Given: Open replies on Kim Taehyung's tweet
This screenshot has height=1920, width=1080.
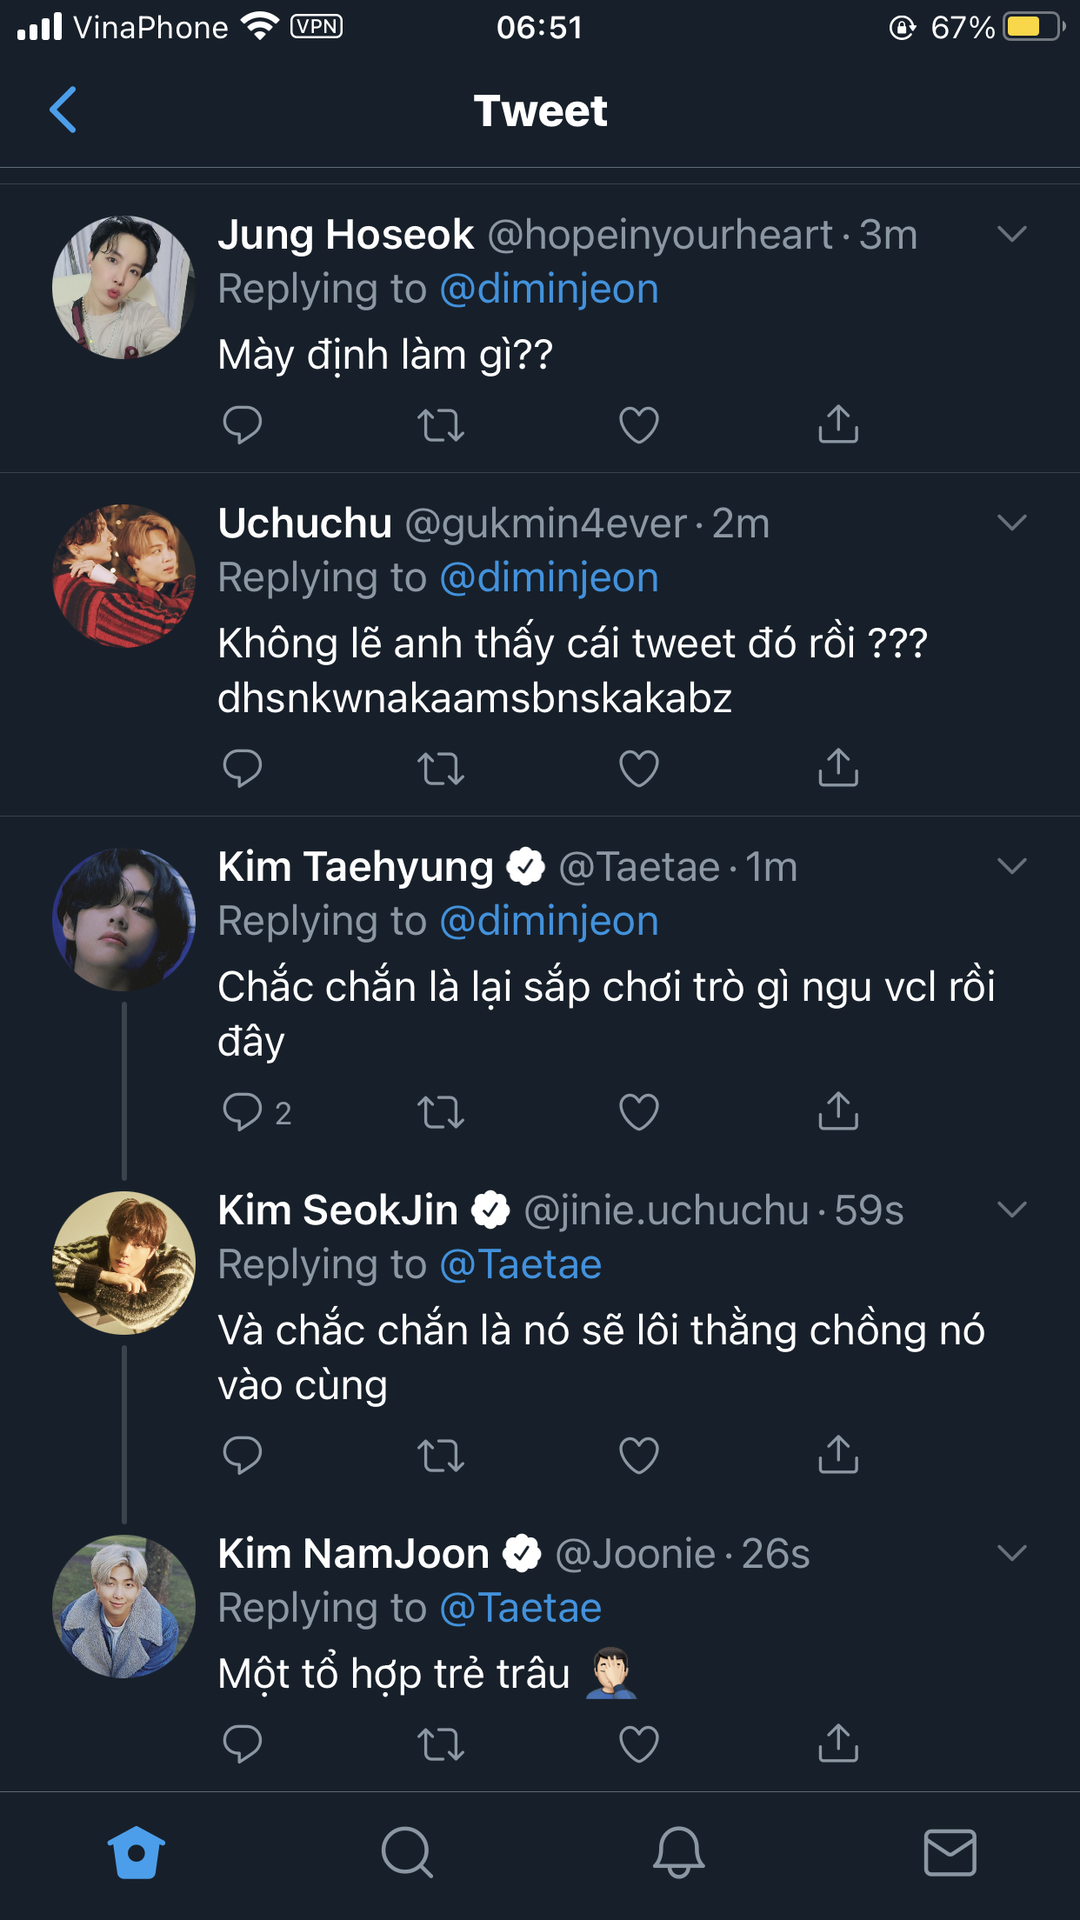Looking at the screenshot, I should coord(242,1111).
